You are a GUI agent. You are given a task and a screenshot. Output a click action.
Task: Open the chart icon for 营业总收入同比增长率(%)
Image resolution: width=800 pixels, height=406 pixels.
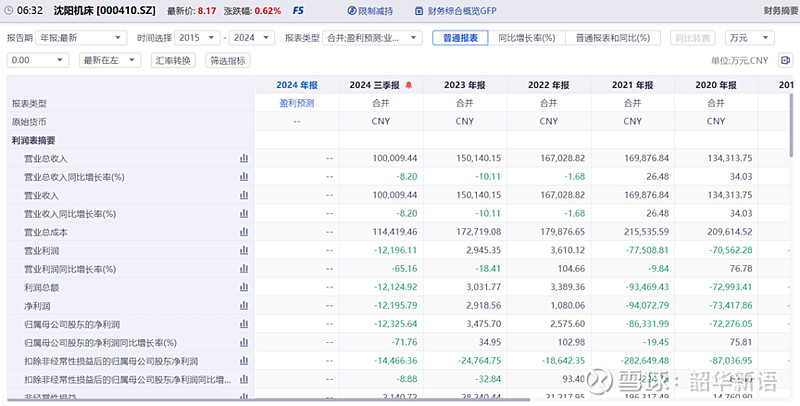[244, 176]
